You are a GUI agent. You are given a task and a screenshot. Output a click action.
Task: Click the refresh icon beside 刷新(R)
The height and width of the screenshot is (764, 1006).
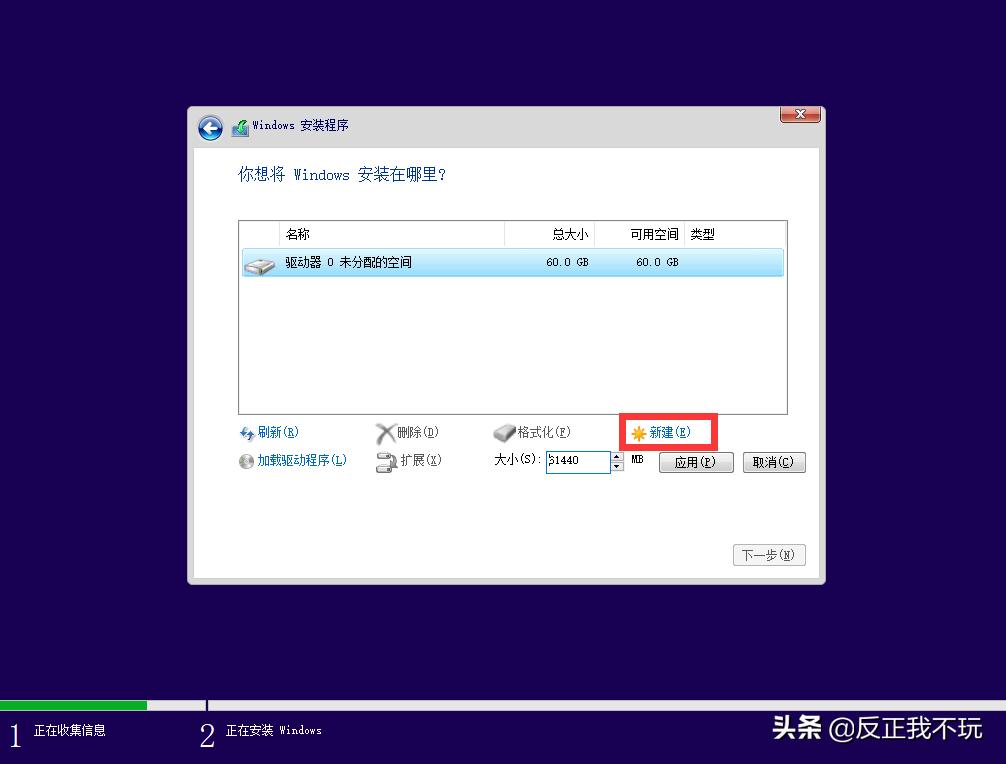pos(246,432)
